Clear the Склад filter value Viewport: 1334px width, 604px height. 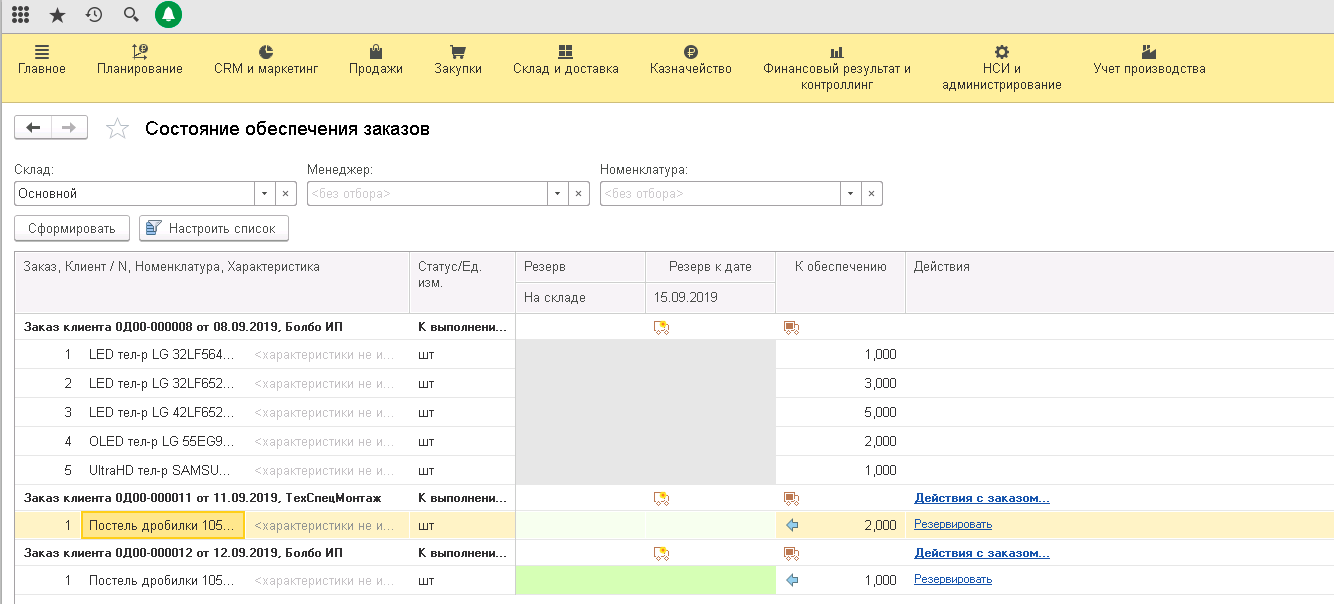pos(285,194)
